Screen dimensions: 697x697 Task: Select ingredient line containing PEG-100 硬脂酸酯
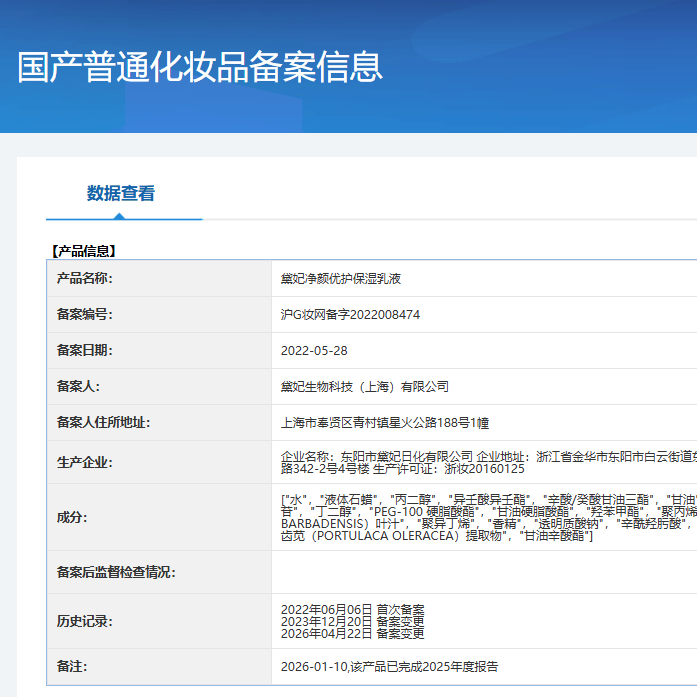489,512
